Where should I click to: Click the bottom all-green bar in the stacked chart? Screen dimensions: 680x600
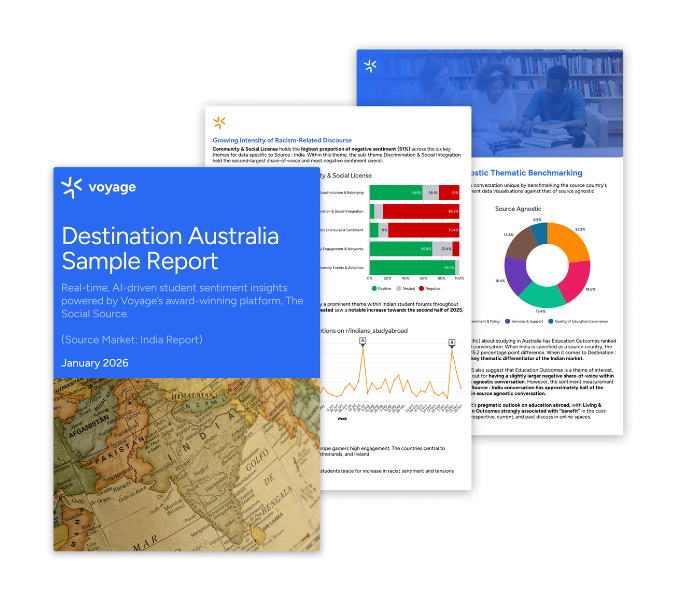[x=412, y=267]
